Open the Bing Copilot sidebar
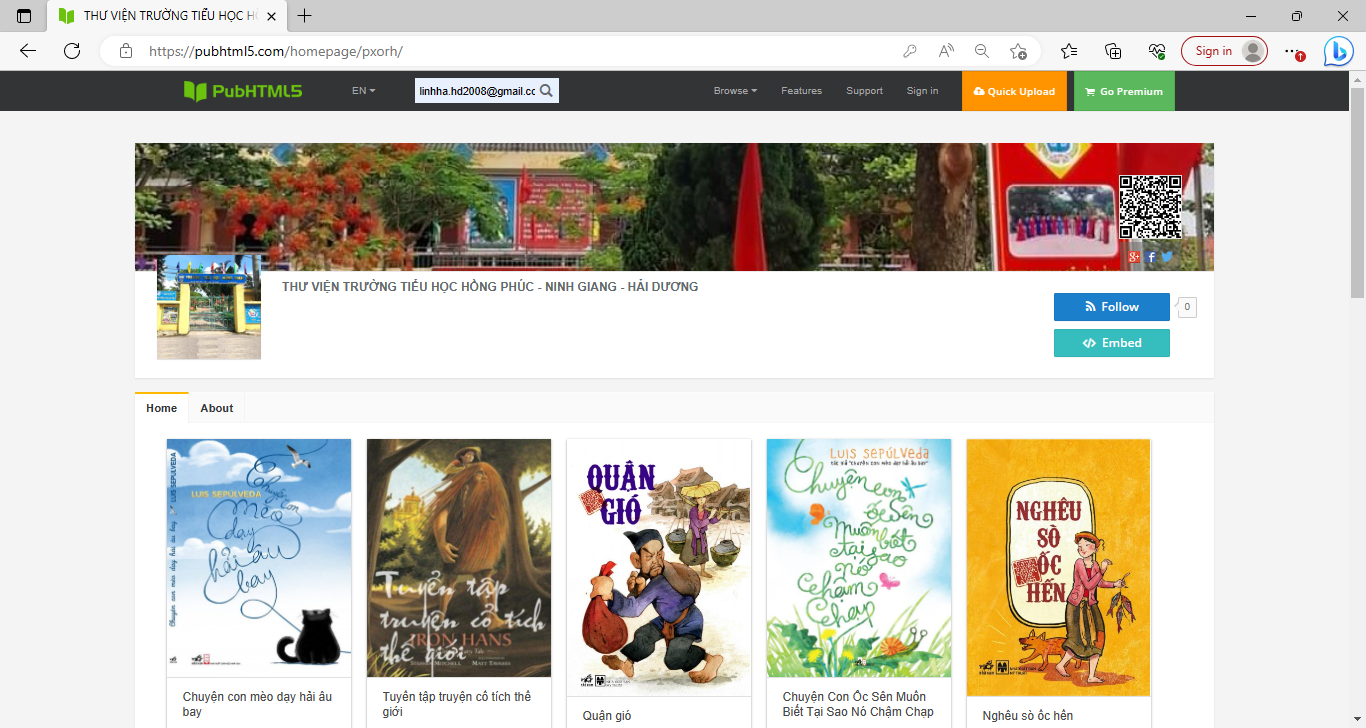This screenshot has width=1366, height=728. [x=1338, y=51]
